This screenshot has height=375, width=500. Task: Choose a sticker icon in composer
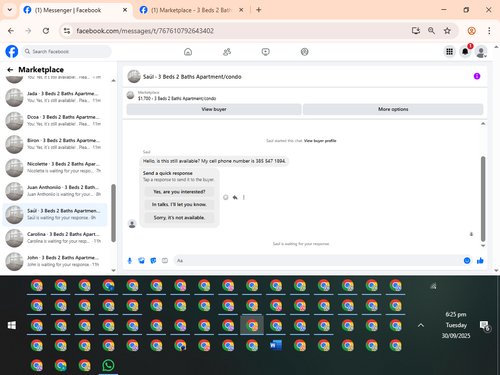click(153, 261)
